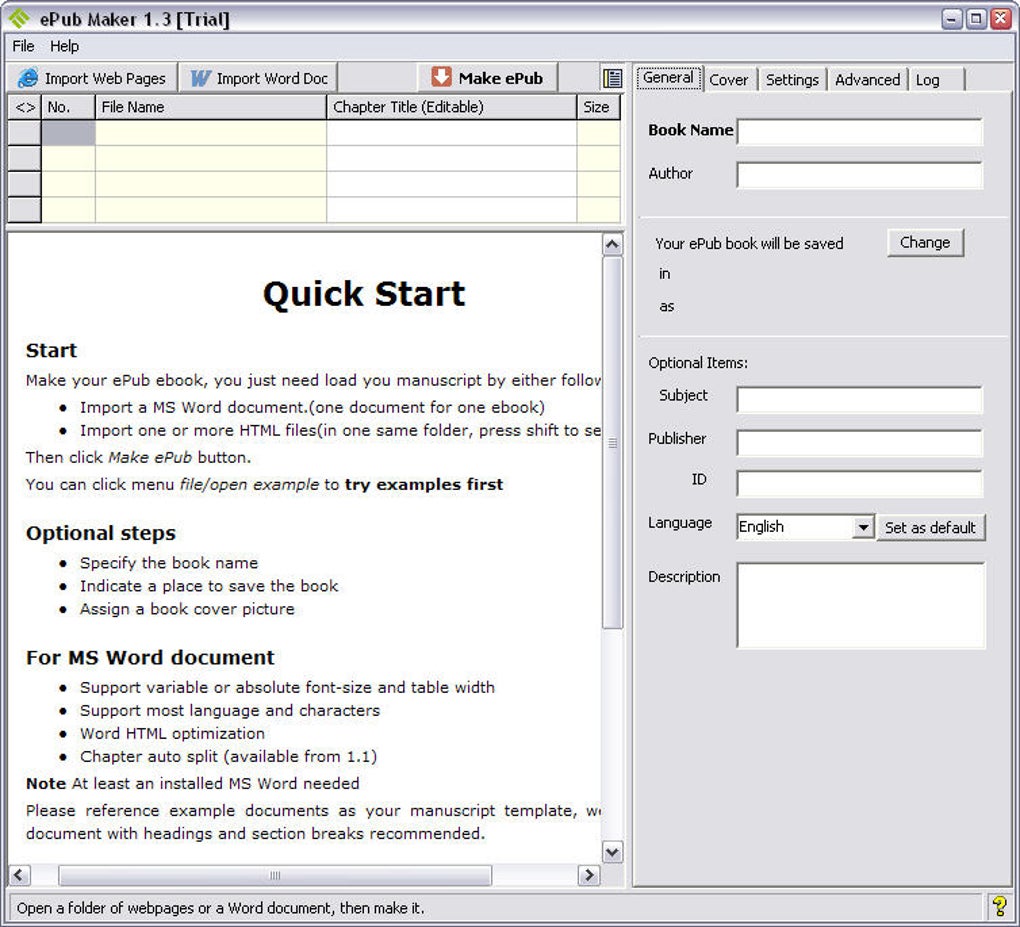Click the Import Word Doc toolbar button
This screenshot has height=927, width=1020.
coord(258,78)
